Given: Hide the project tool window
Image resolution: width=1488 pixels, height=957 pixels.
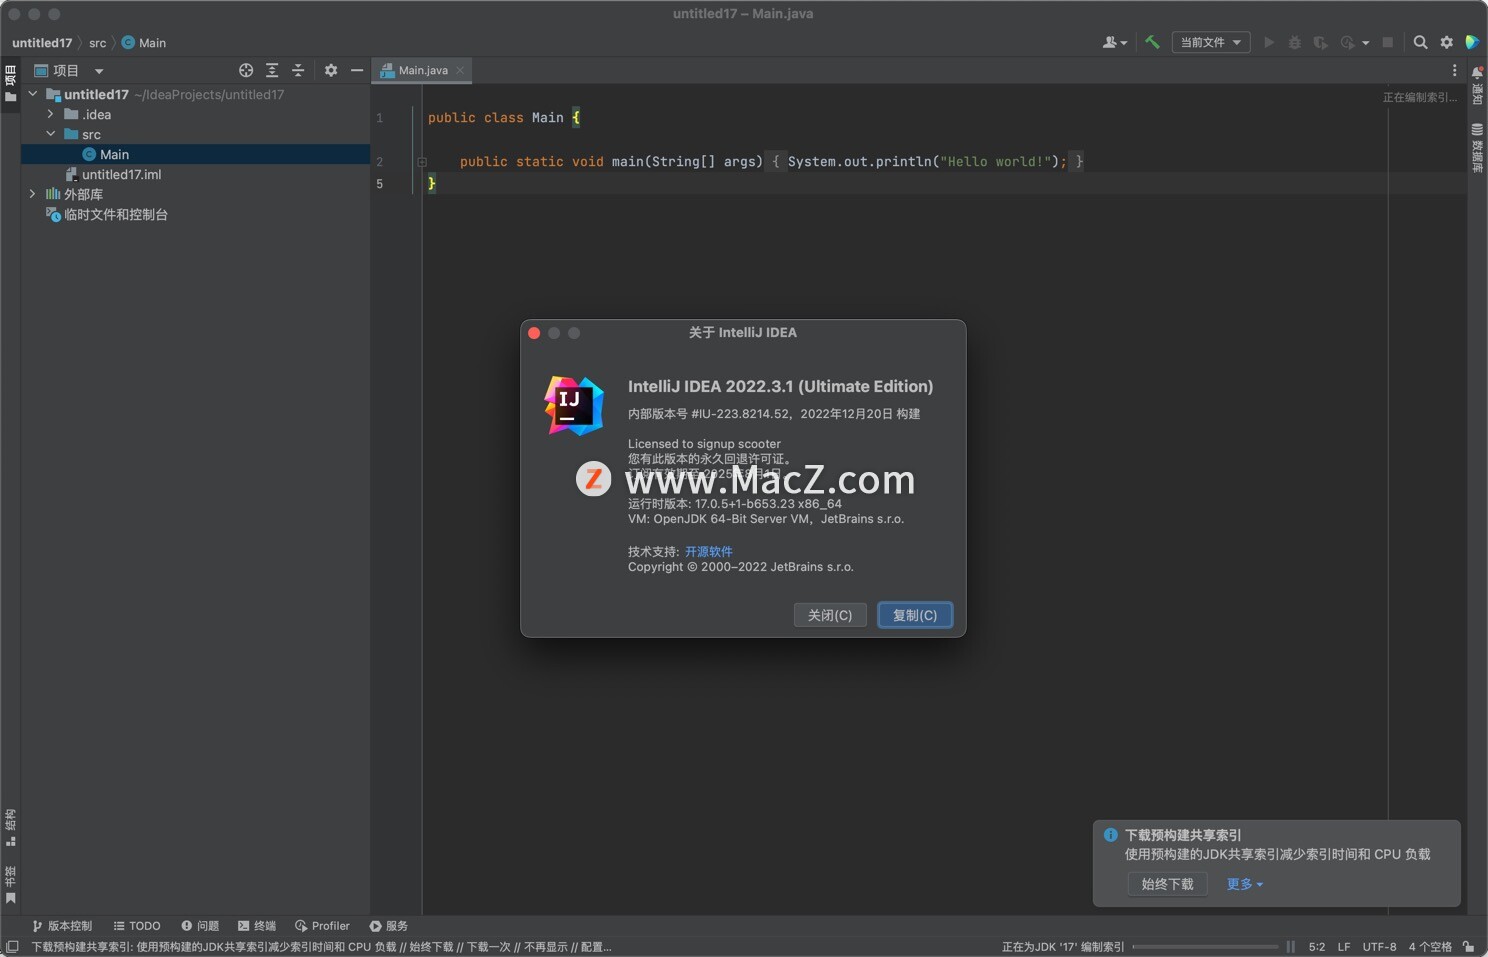Looking at the screenshot, I should (x=357, y=70).
